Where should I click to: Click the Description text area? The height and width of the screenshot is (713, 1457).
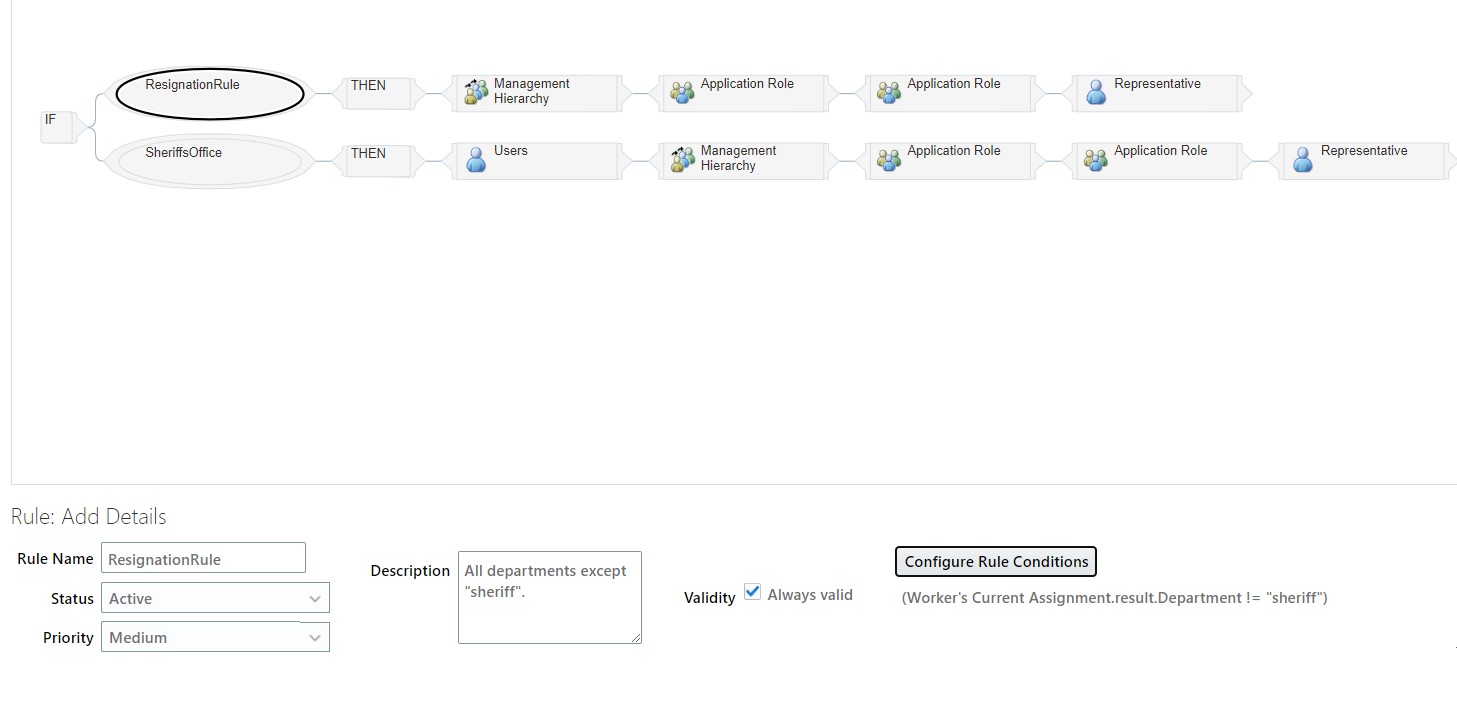point(549,597)
